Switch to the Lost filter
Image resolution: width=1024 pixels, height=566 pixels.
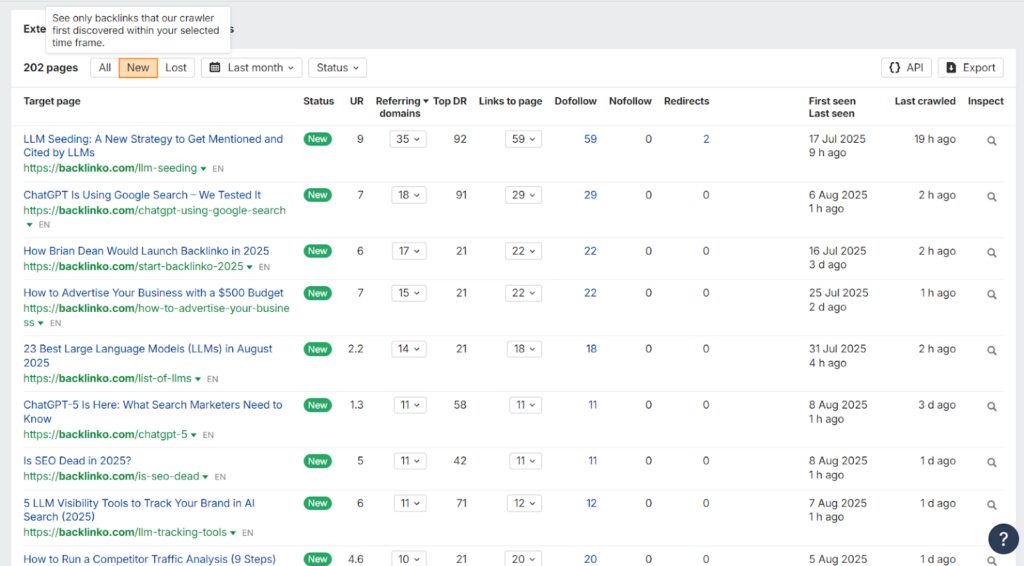[x=176, y=67]
